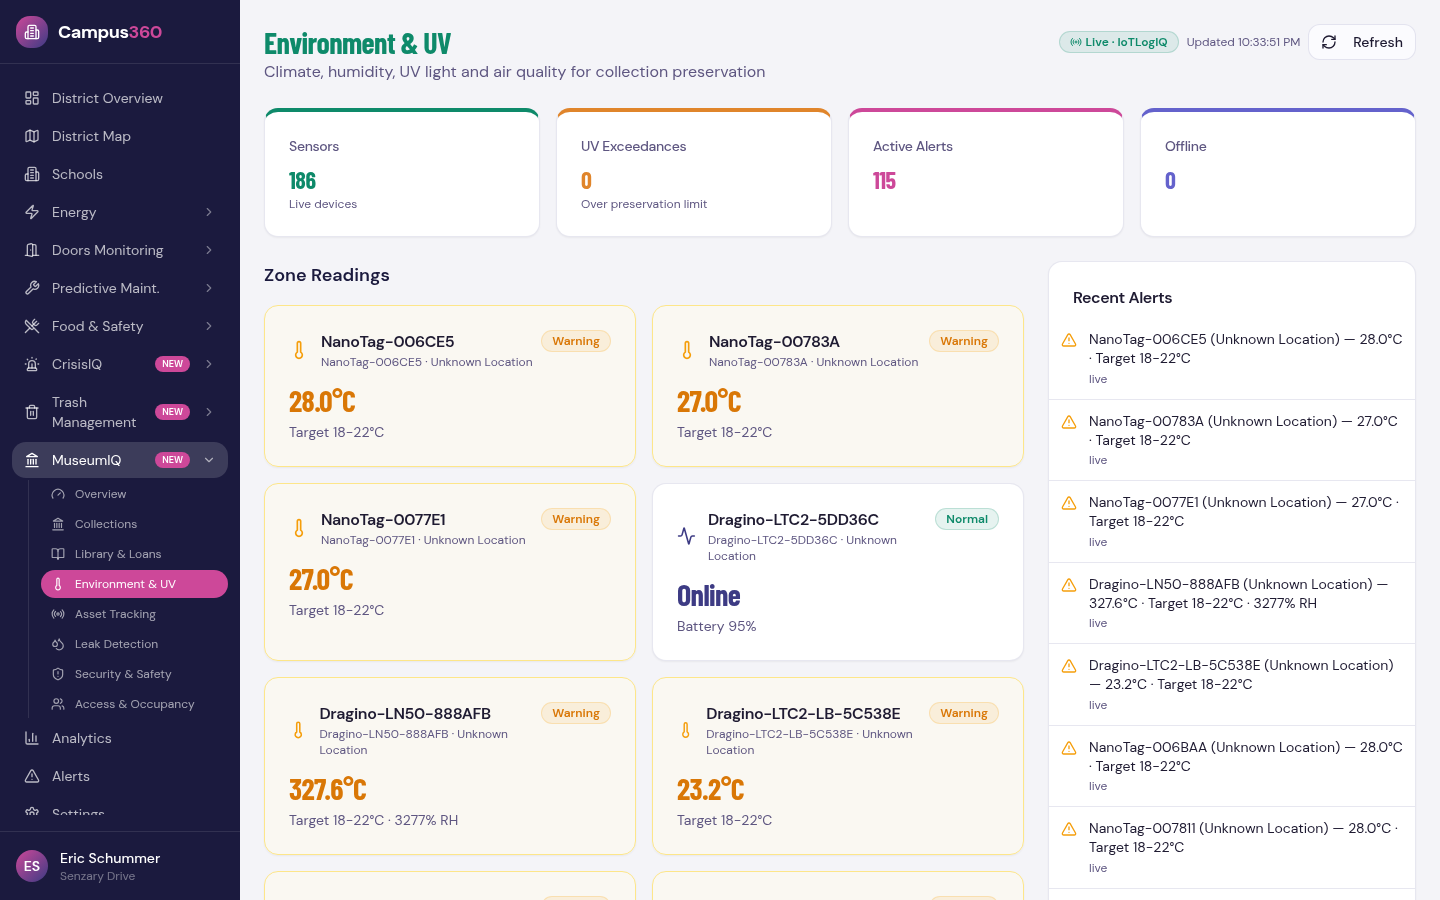1440x900 pixels.
Task: Open the Active Alerts 115 card
Action: click(986, 173)
